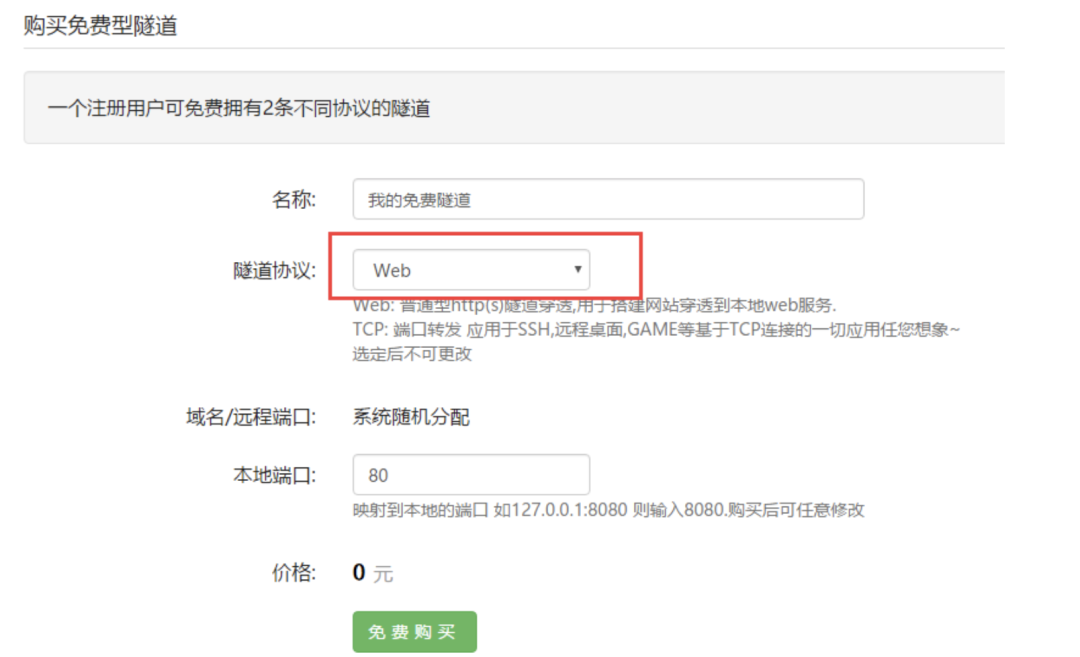The image size is (1080, 657).
Task: Click the bold 0 price value
Action: pyautogui.click(x=360, y=573)
